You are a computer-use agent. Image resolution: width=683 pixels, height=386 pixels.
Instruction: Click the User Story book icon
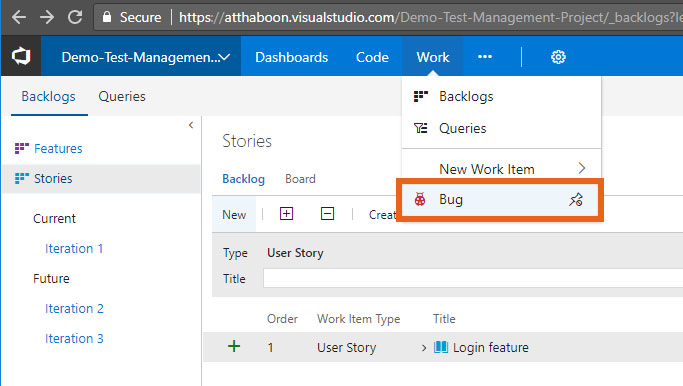coord(441,347)
